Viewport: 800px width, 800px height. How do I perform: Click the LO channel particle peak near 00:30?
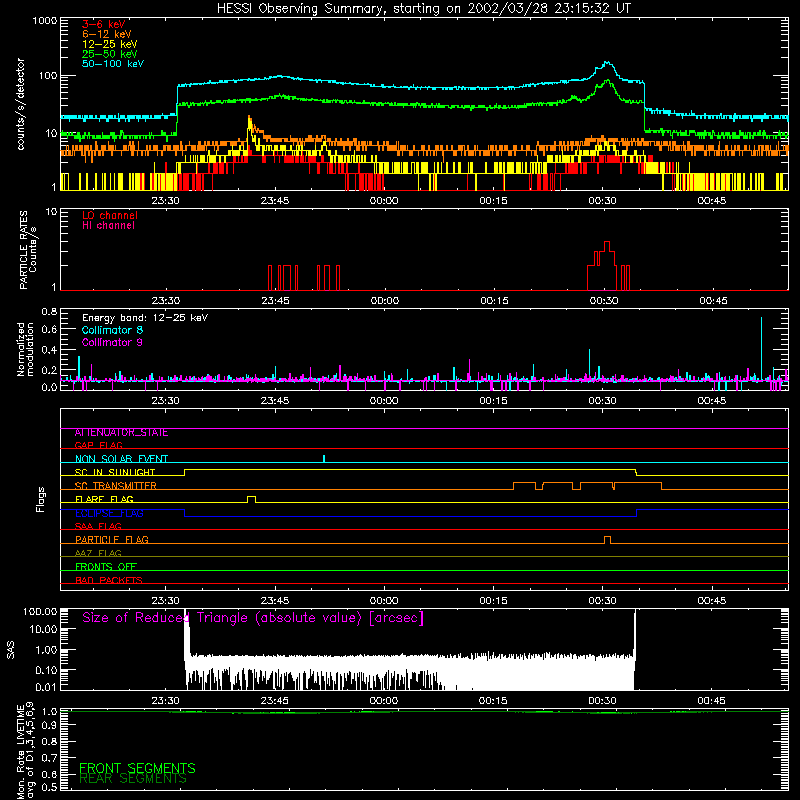click(x=607, y=245)
